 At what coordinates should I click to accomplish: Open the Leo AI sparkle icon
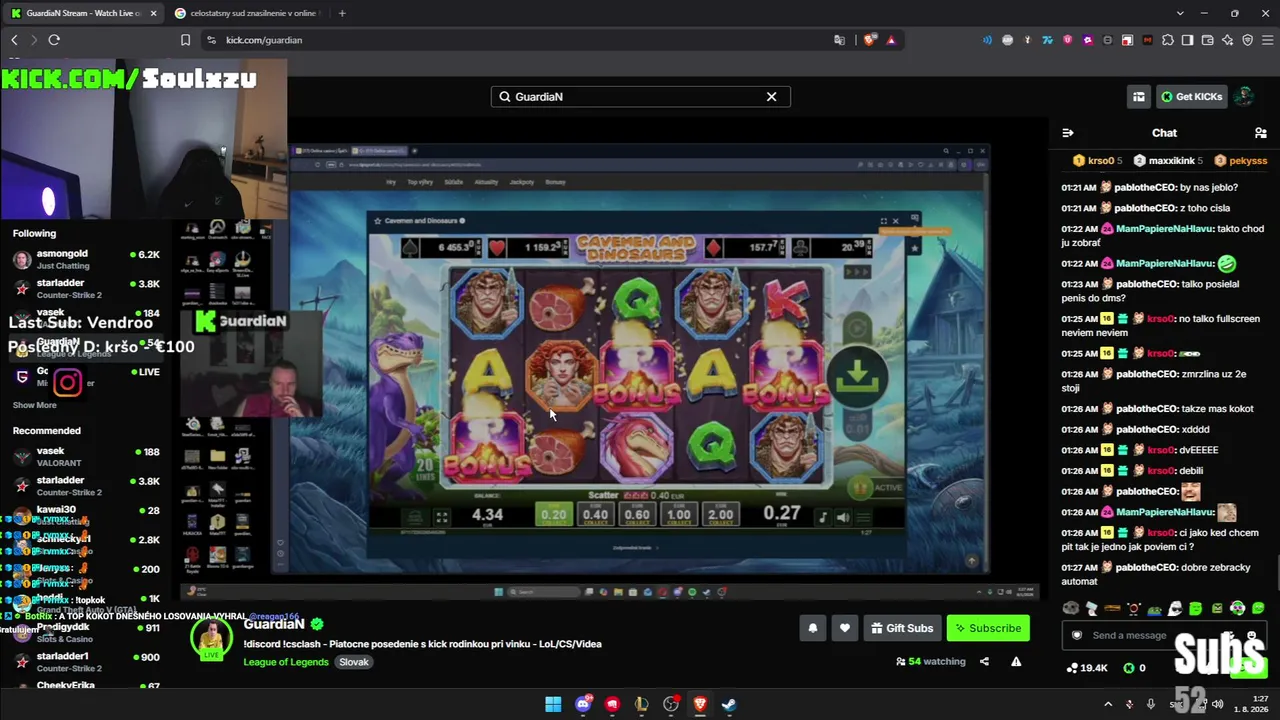click(x=1227, y=40)
